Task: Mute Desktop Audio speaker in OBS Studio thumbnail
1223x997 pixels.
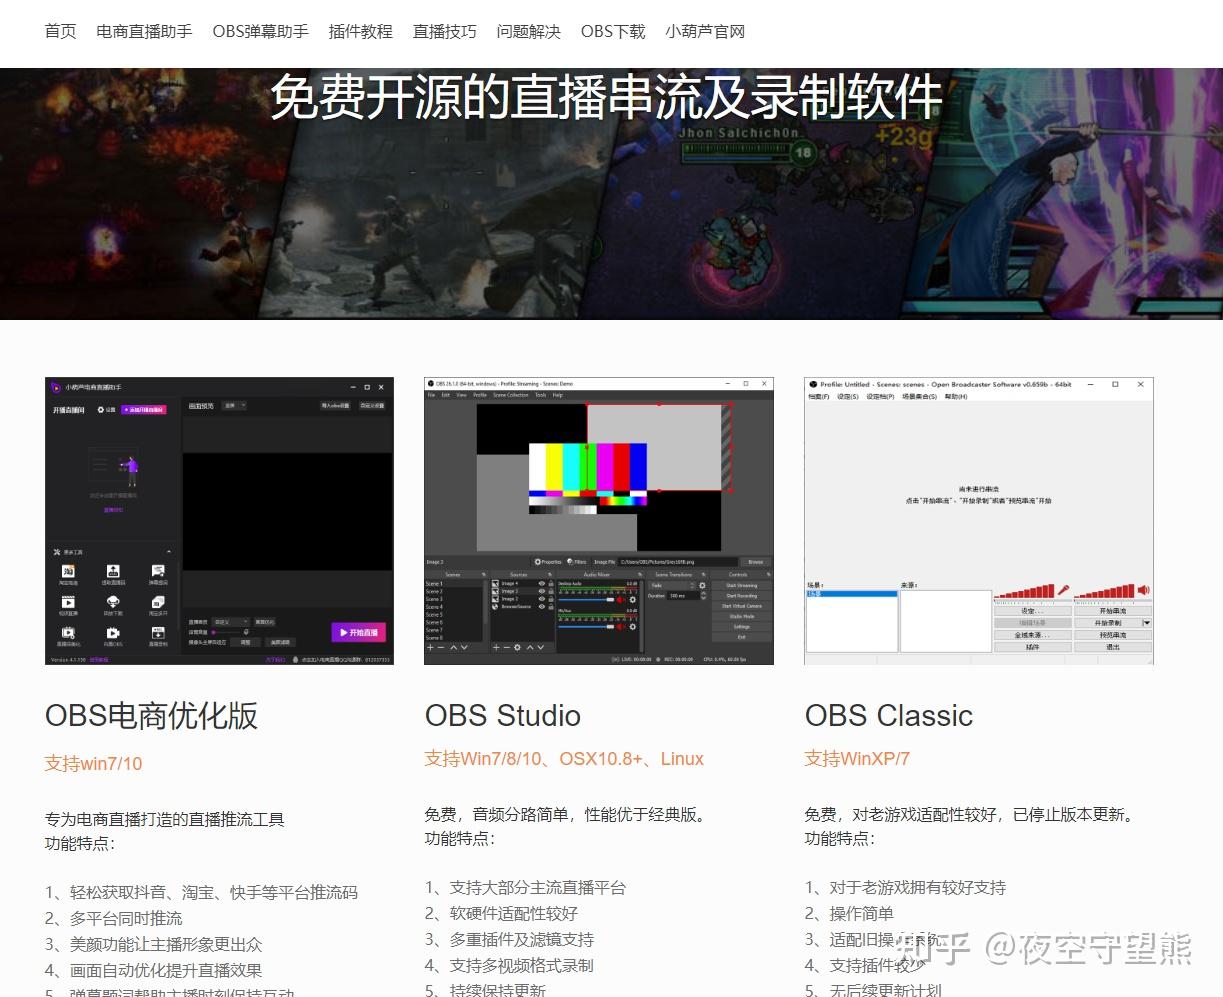Action: click(620, 600)
